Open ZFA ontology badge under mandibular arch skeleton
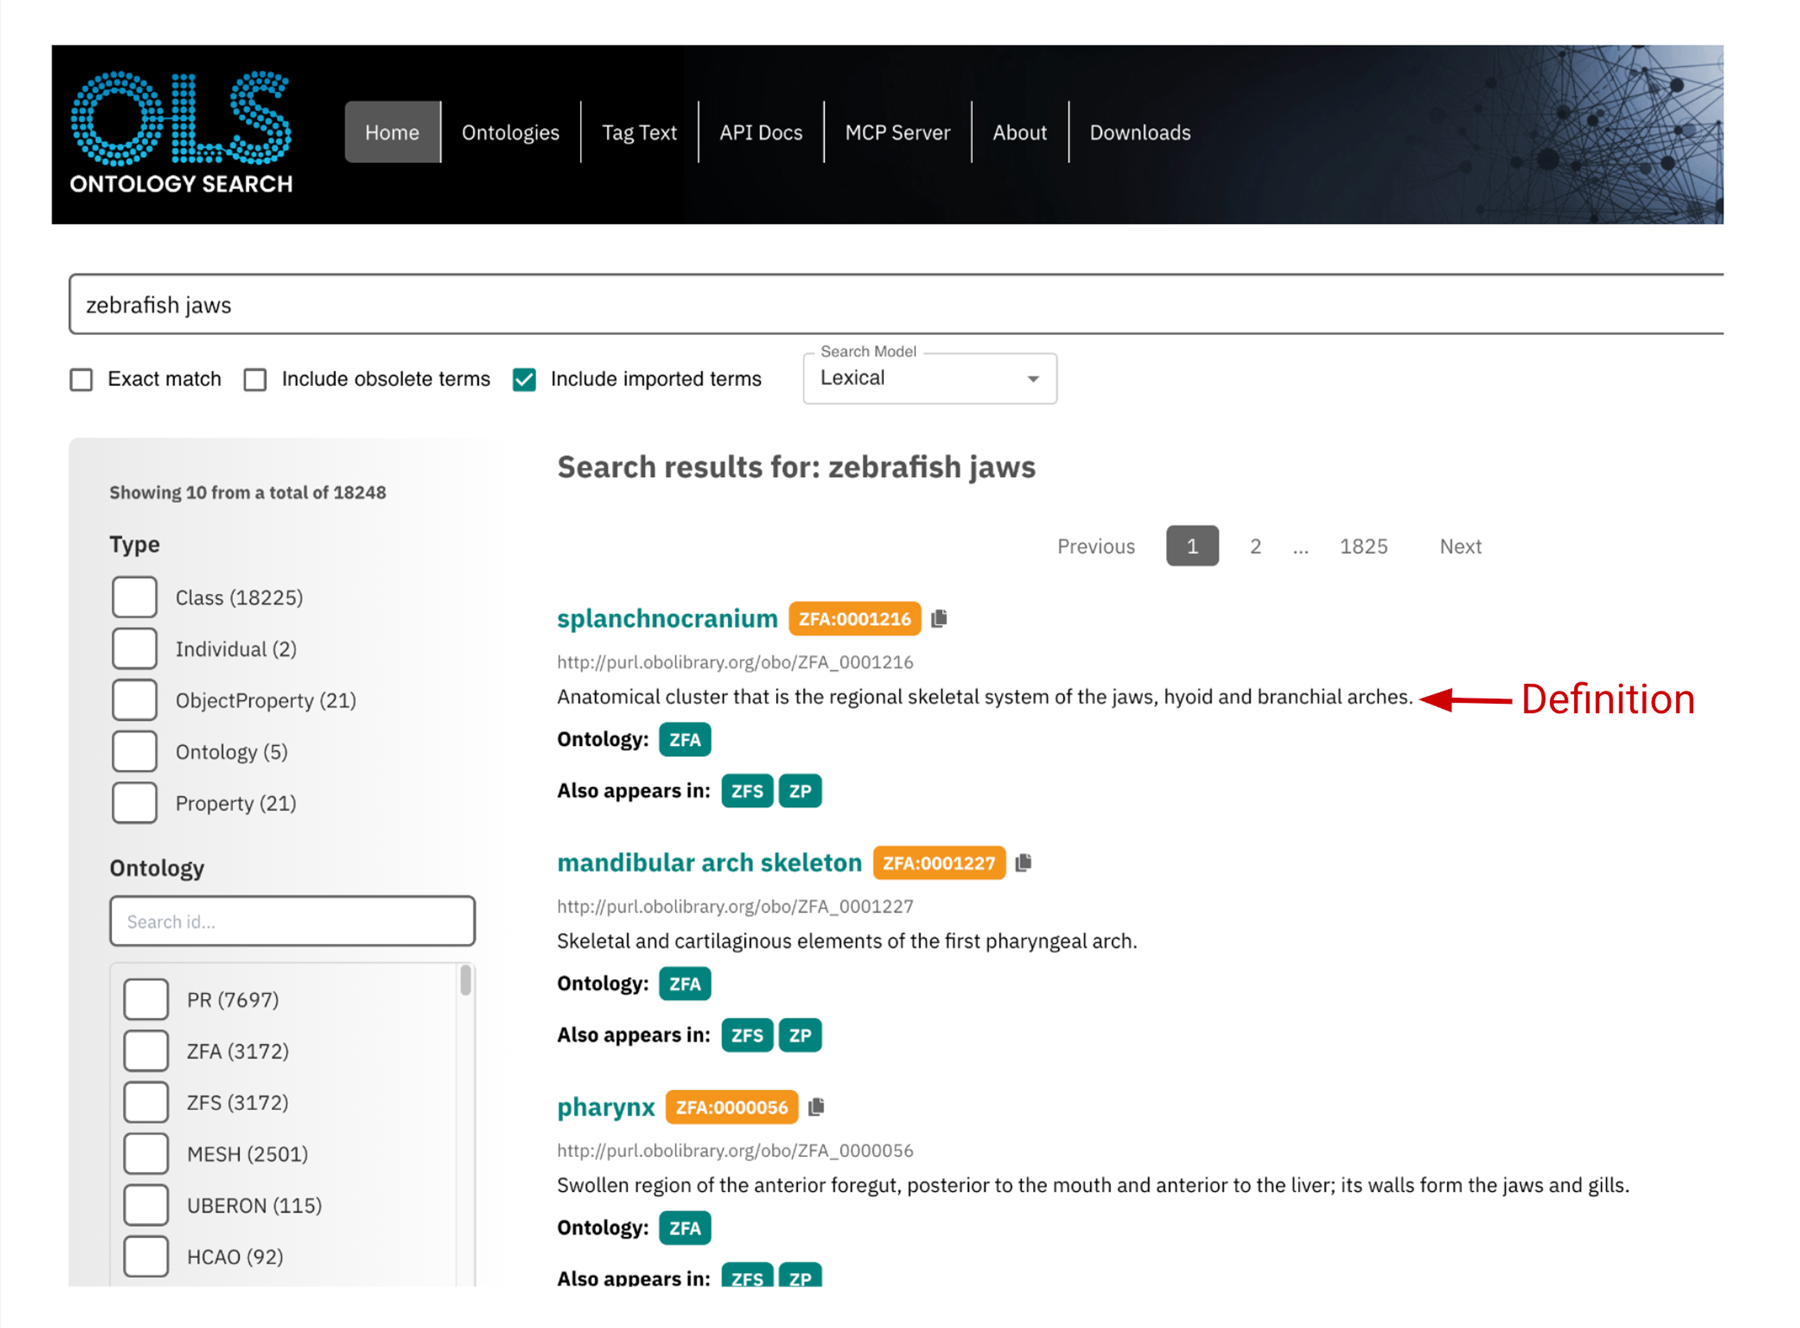Viewport: 1800px width, 1328px height. pos(685,984)
